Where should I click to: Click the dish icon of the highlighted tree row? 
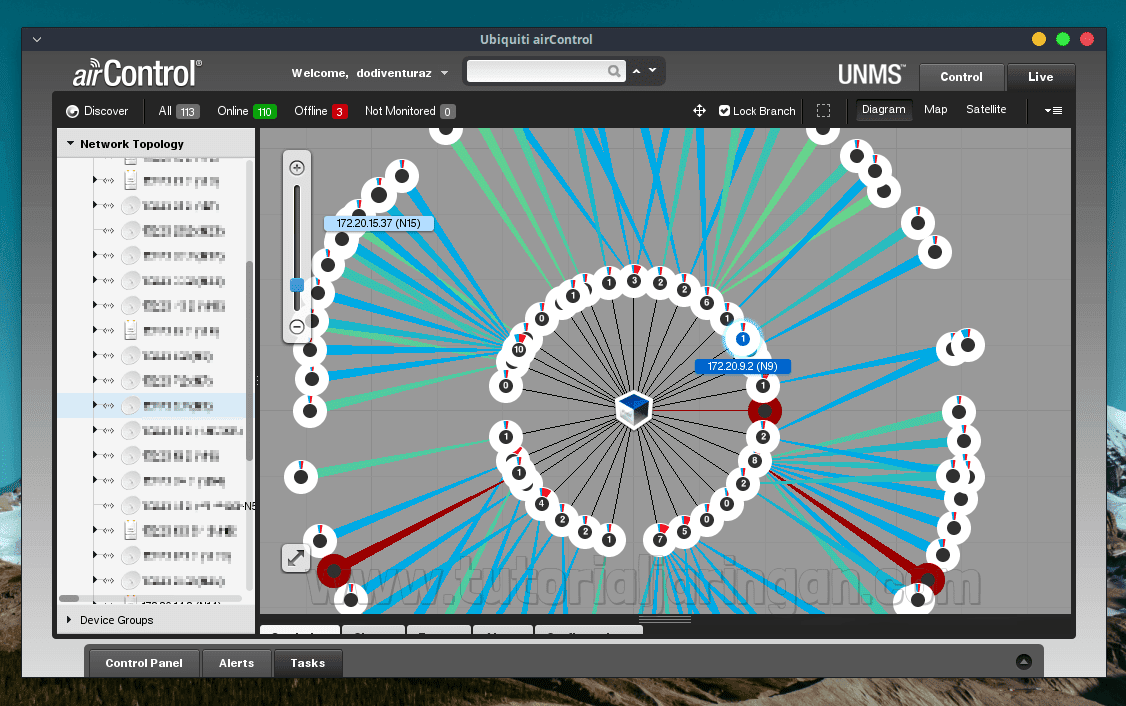130,406
